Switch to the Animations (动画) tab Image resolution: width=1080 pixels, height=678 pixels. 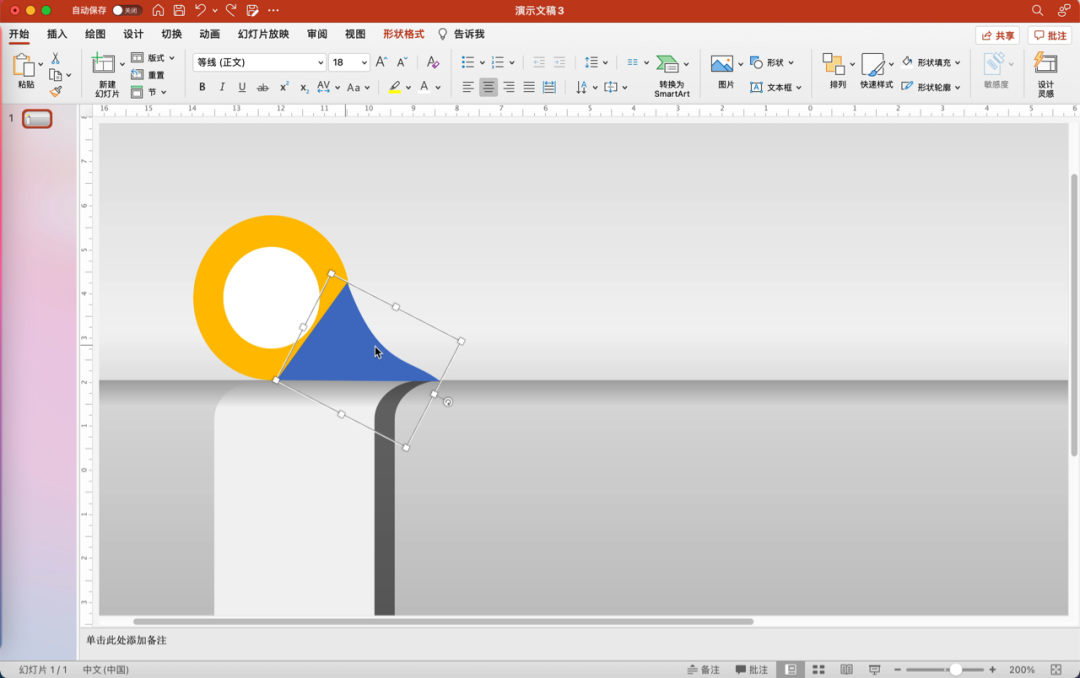(x=209, y=34)
